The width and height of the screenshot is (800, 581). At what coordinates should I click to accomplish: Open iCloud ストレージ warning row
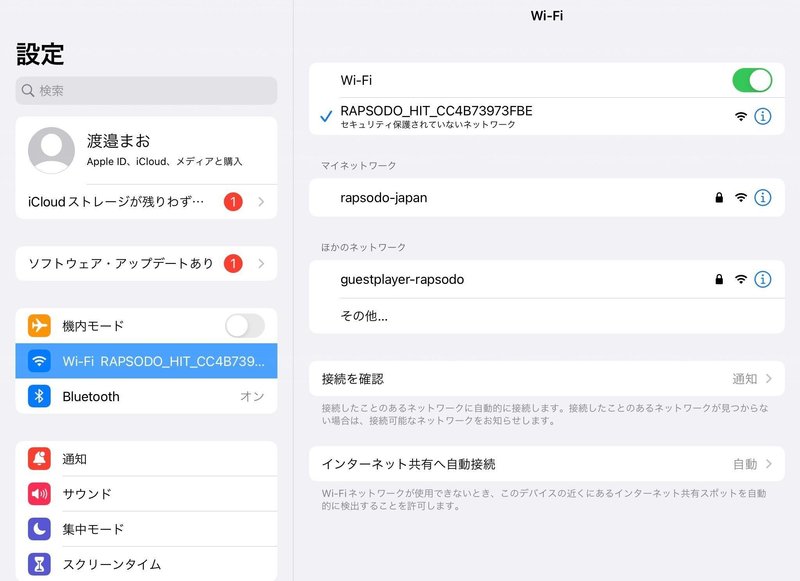pyautogui.click(x=146, y=201)
